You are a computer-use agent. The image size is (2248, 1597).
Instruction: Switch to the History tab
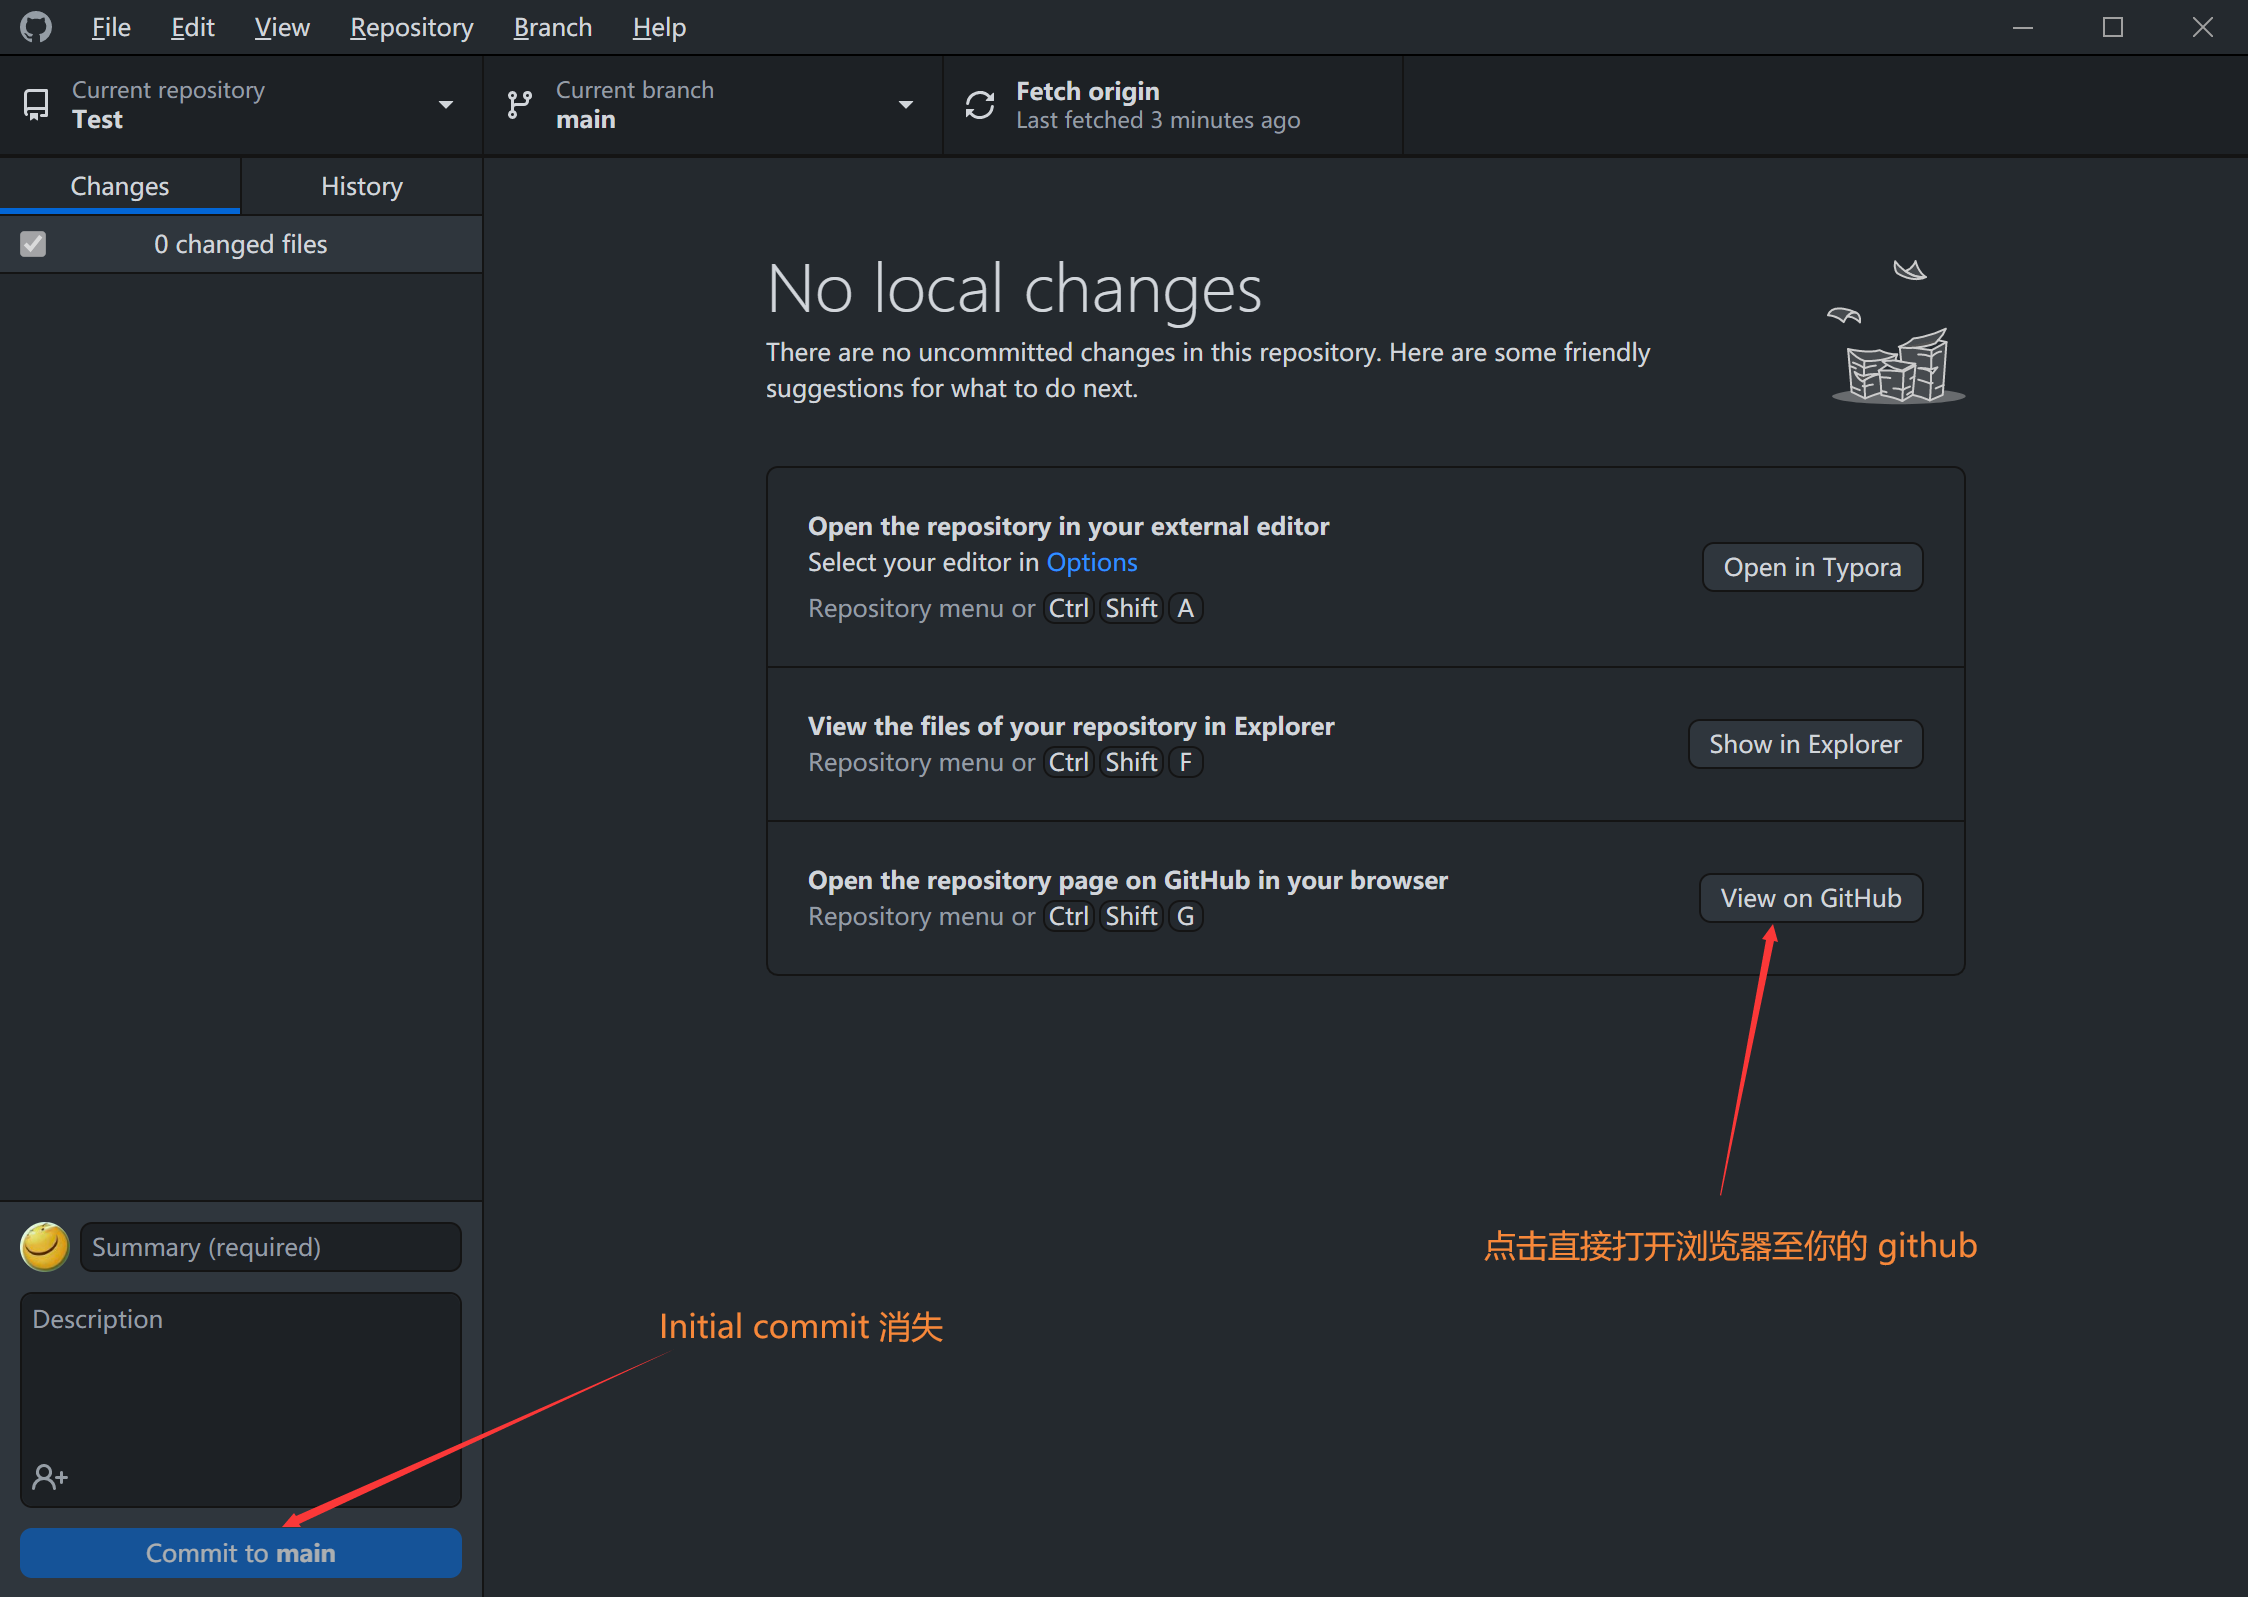[361, 186]
